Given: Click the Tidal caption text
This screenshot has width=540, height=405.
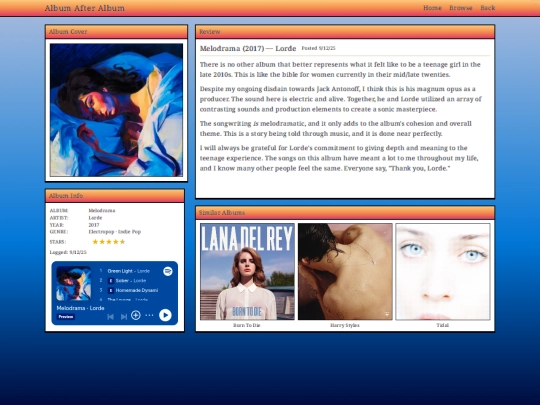Looking at the screenshot, I should 443,325.
